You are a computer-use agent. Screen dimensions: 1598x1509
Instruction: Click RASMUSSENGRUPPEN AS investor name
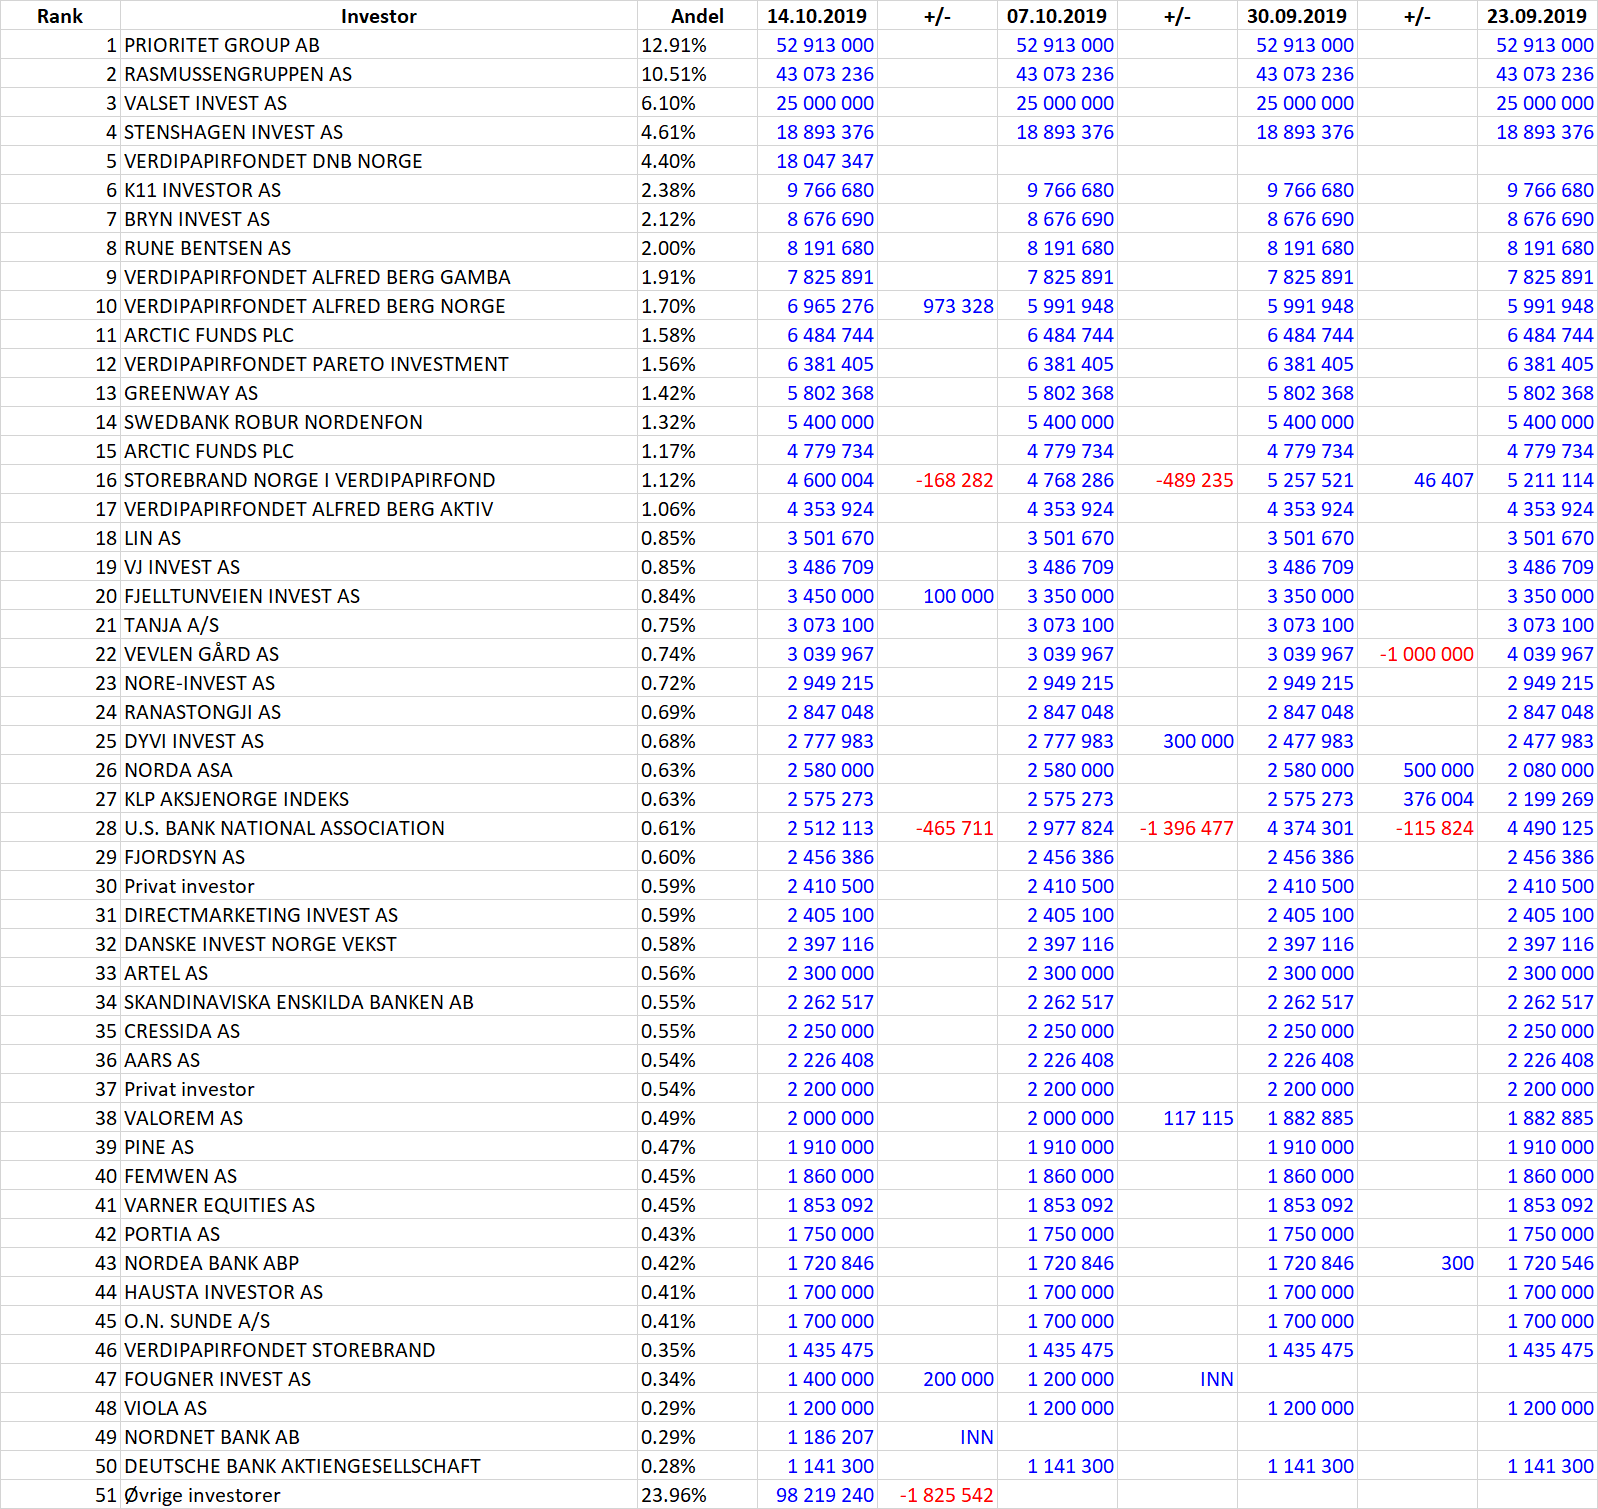238,74
